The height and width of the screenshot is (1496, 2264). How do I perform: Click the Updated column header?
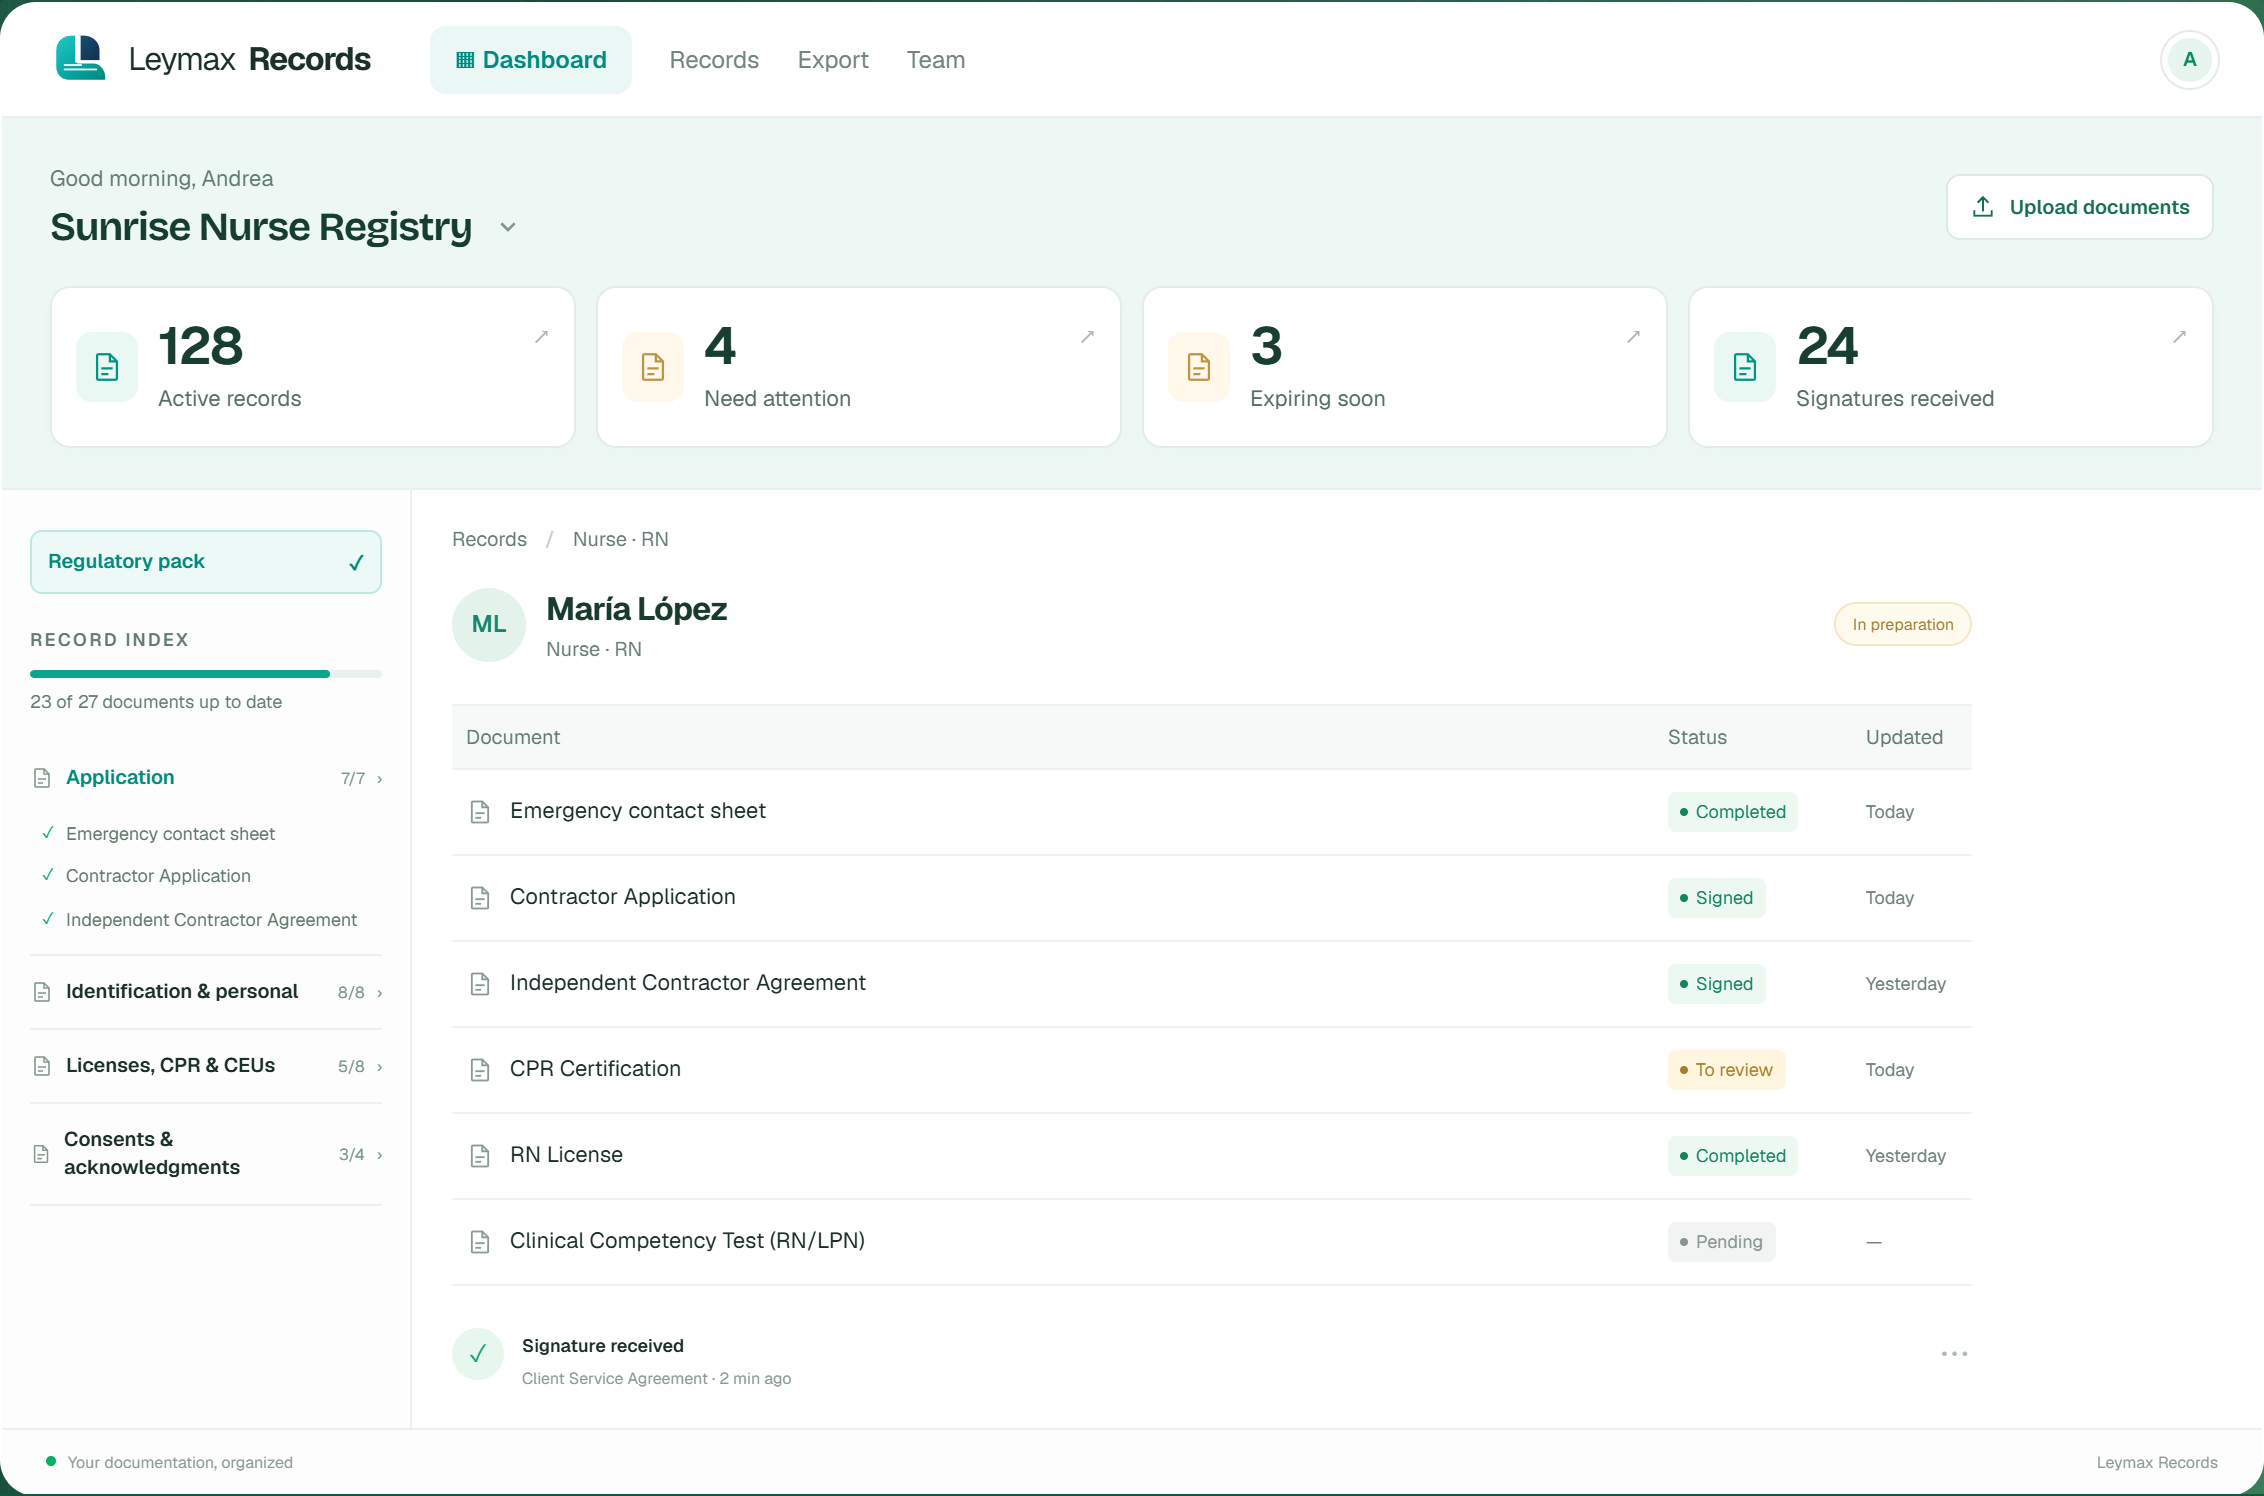pos(1904,738)
